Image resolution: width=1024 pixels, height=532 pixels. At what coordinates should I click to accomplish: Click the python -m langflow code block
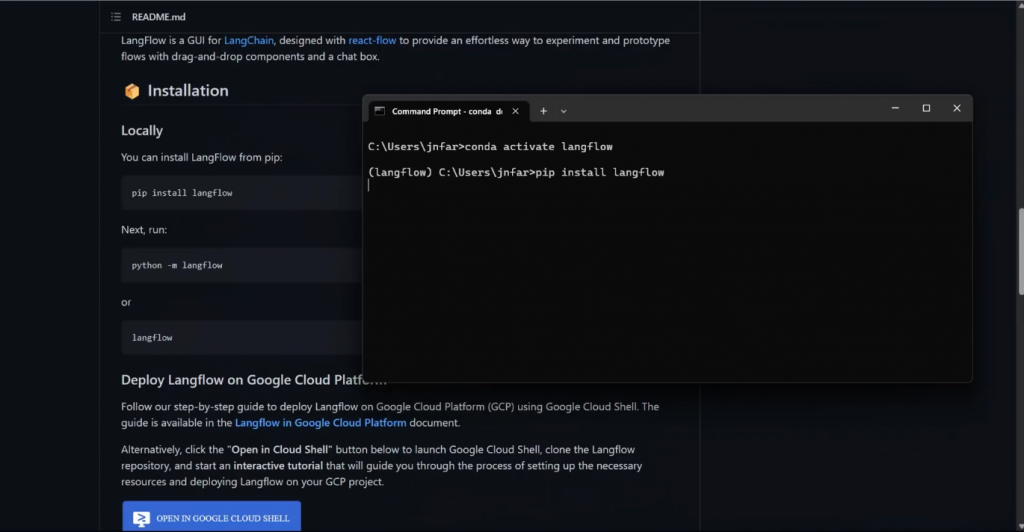point(240,265)
